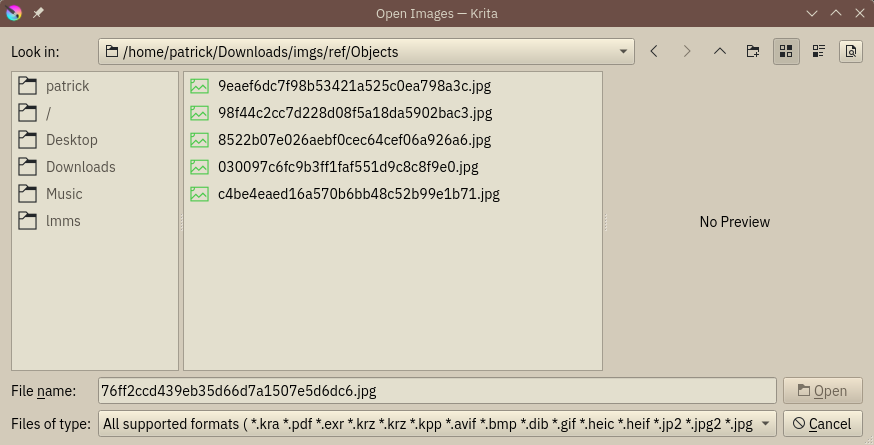The image size is (874, 445).
Task: Click folder icon beside patrick
Action: (27, 85)
